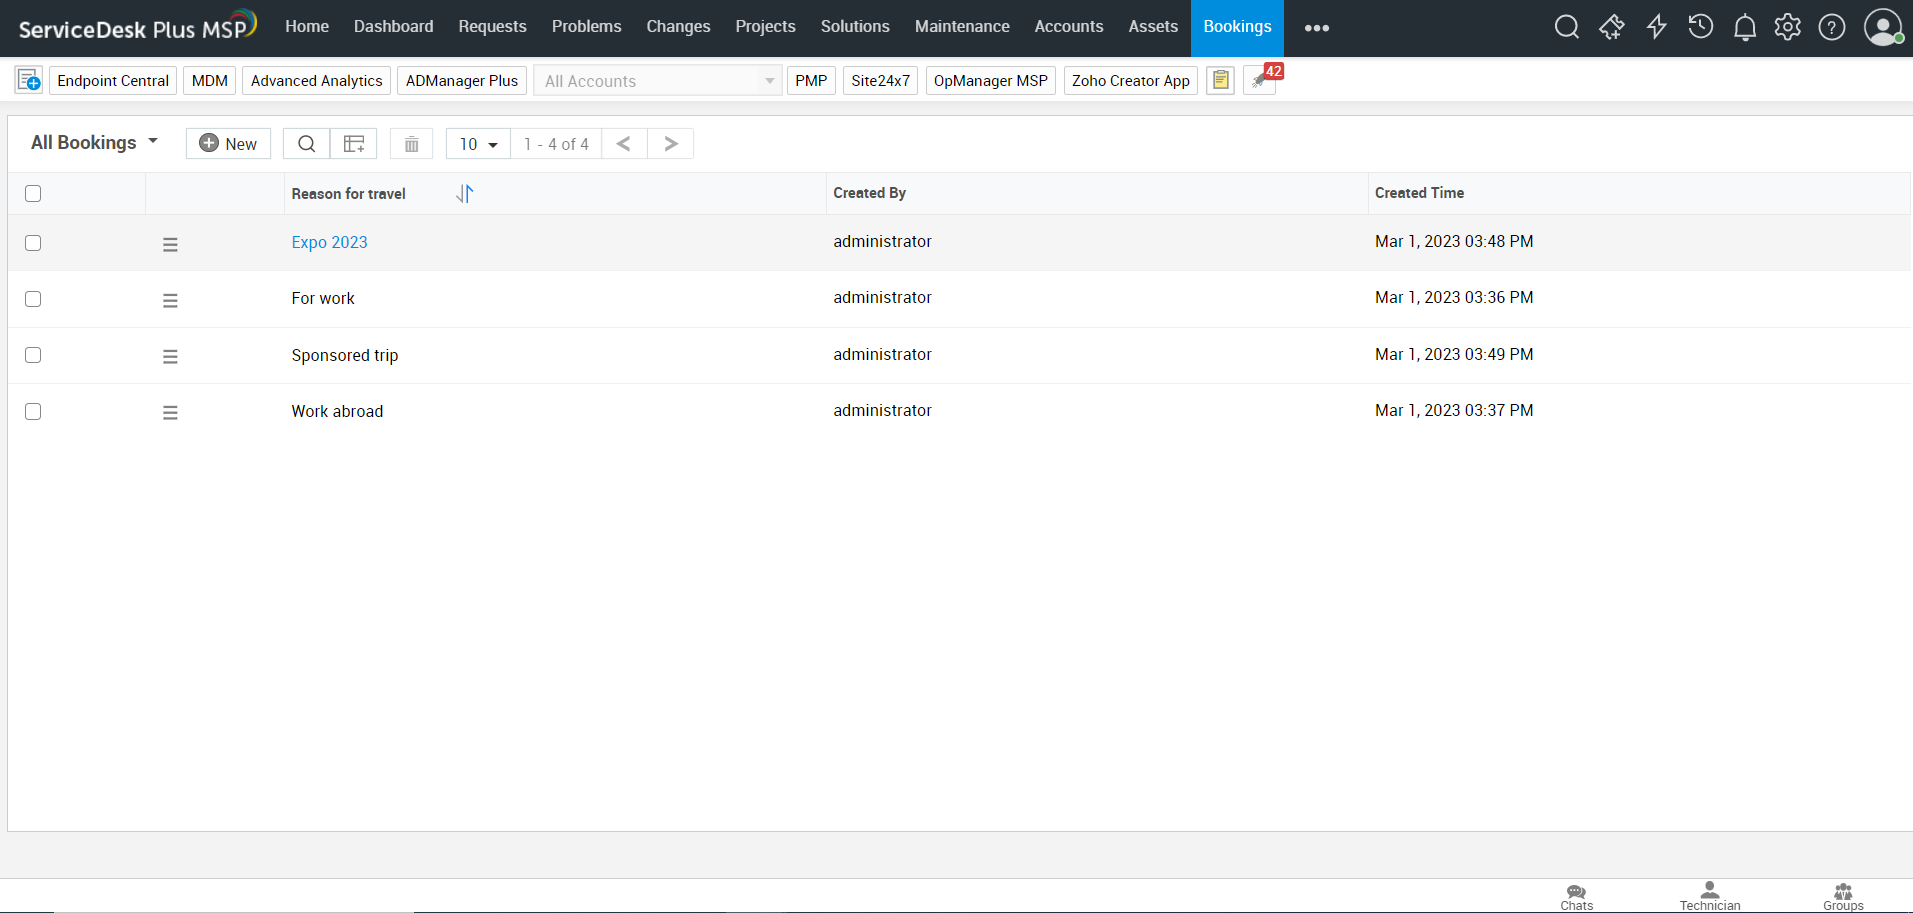This screenshot has width=1913, height=913.
Task: Open the settings gear icon
Action: coord(1788,27)
